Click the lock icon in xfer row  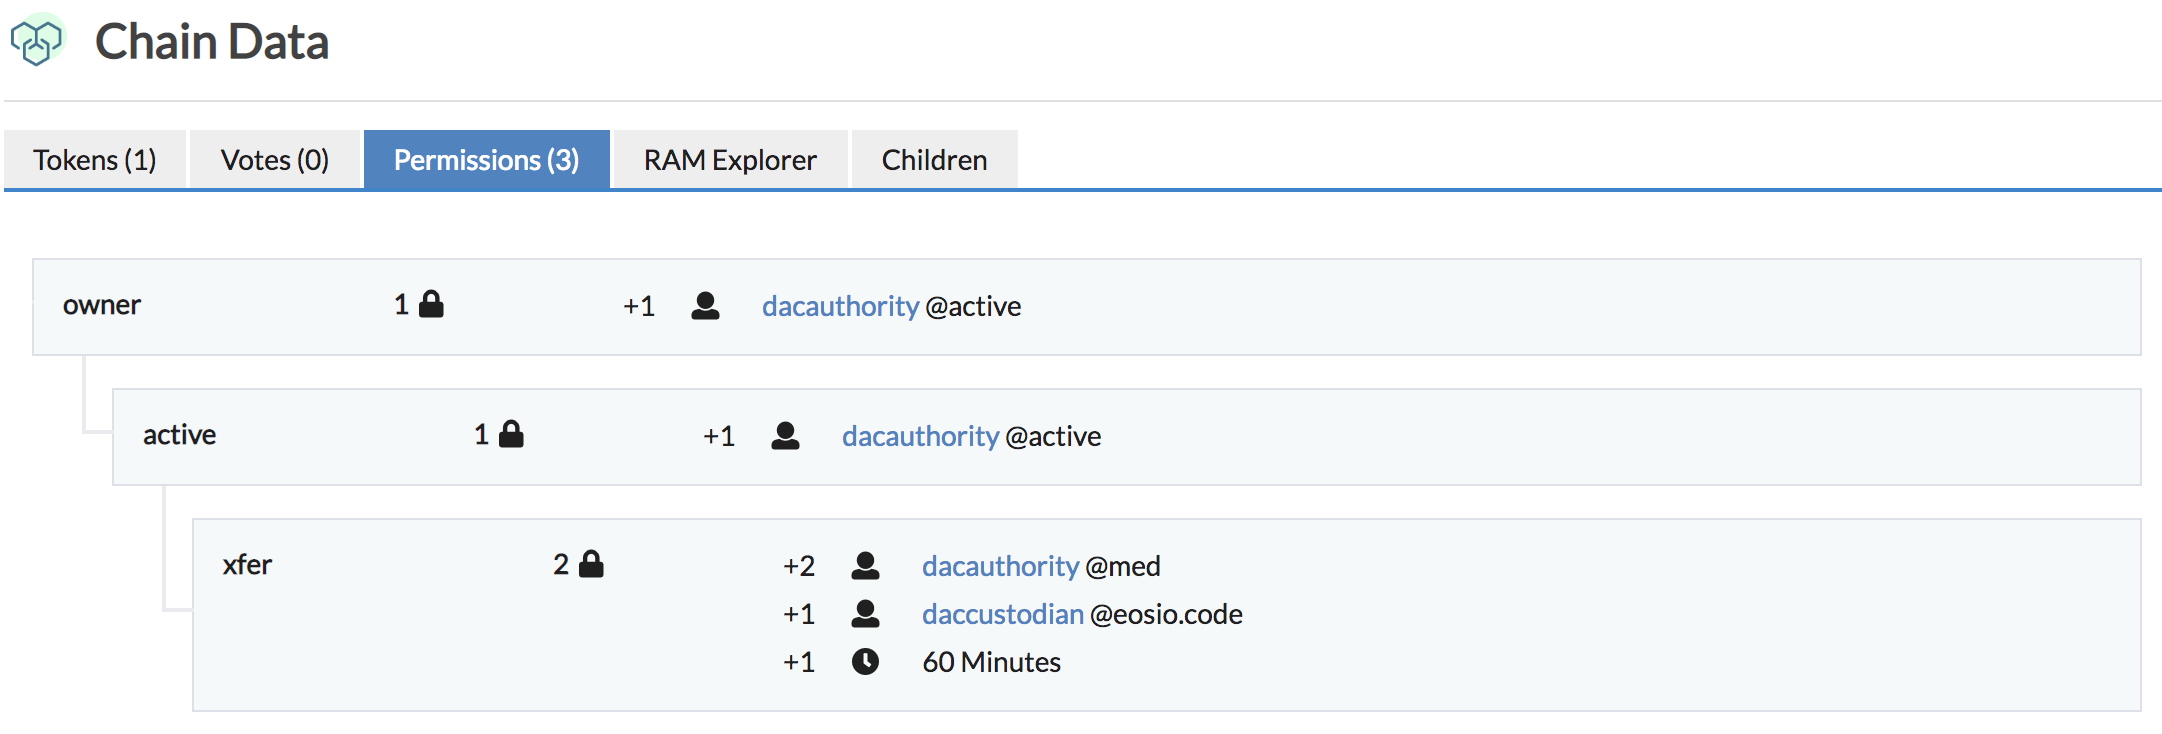pos(591,564)
